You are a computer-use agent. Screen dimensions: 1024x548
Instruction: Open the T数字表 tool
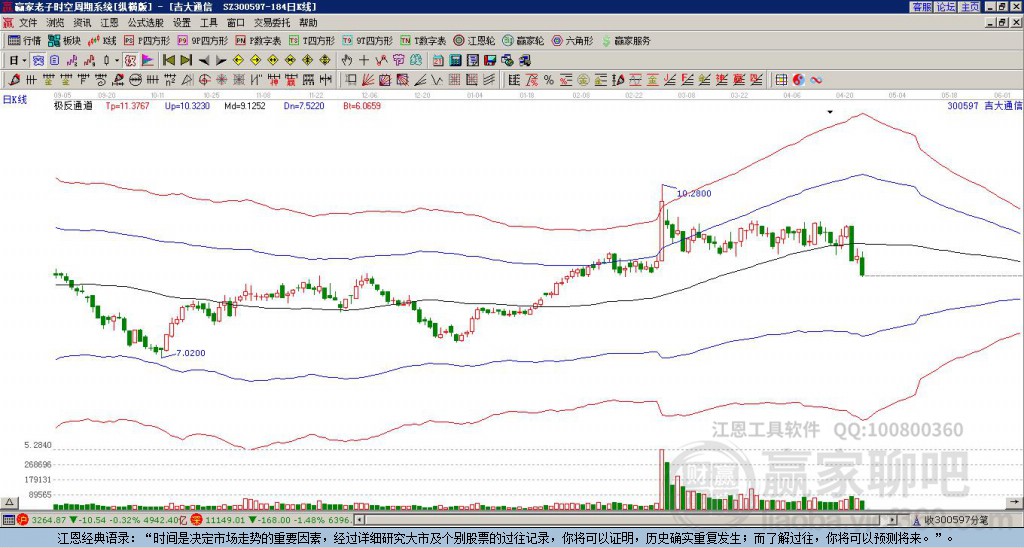point(423,40)
